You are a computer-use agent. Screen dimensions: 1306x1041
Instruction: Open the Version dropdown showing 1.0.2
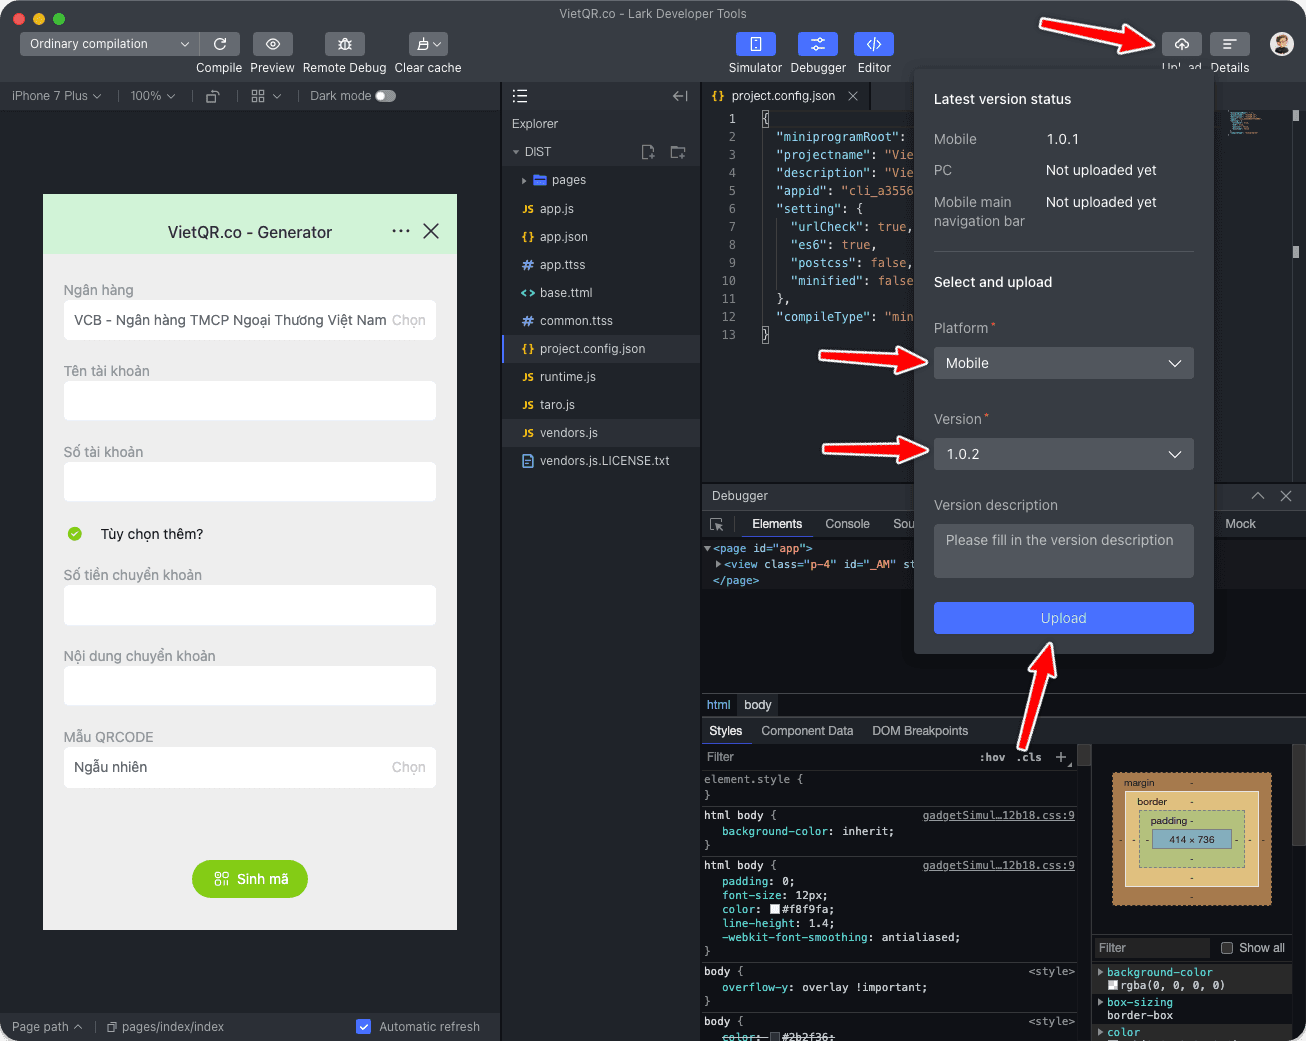click(1063, 454)
